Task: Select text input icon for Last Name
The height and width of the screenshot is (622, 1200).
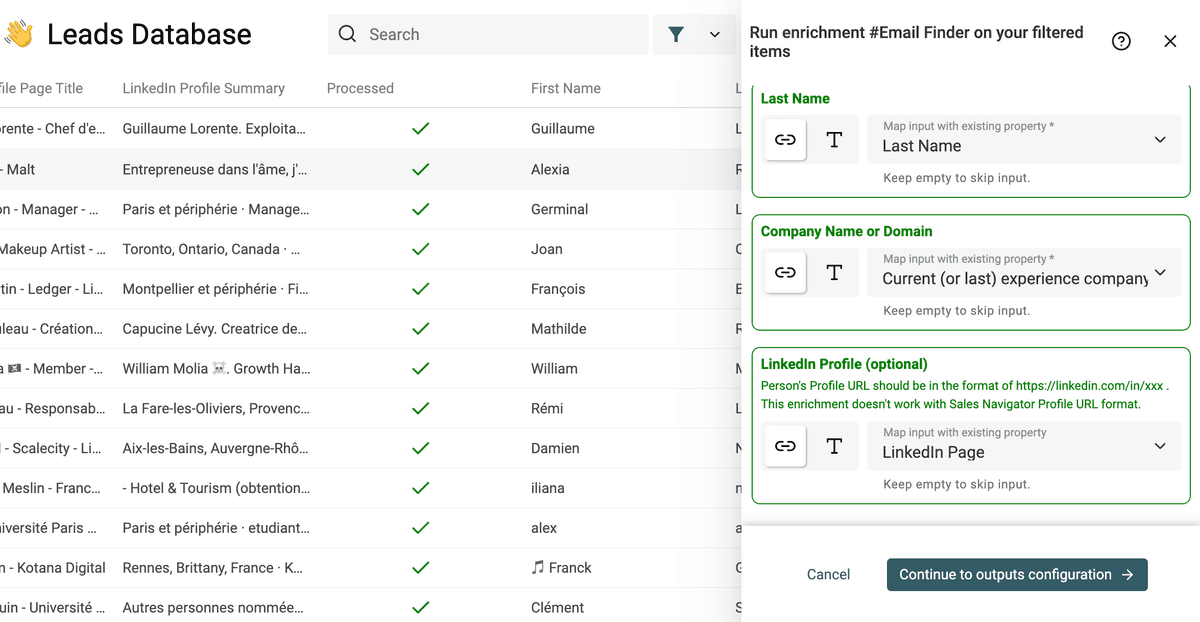Action: click(834, 140)
